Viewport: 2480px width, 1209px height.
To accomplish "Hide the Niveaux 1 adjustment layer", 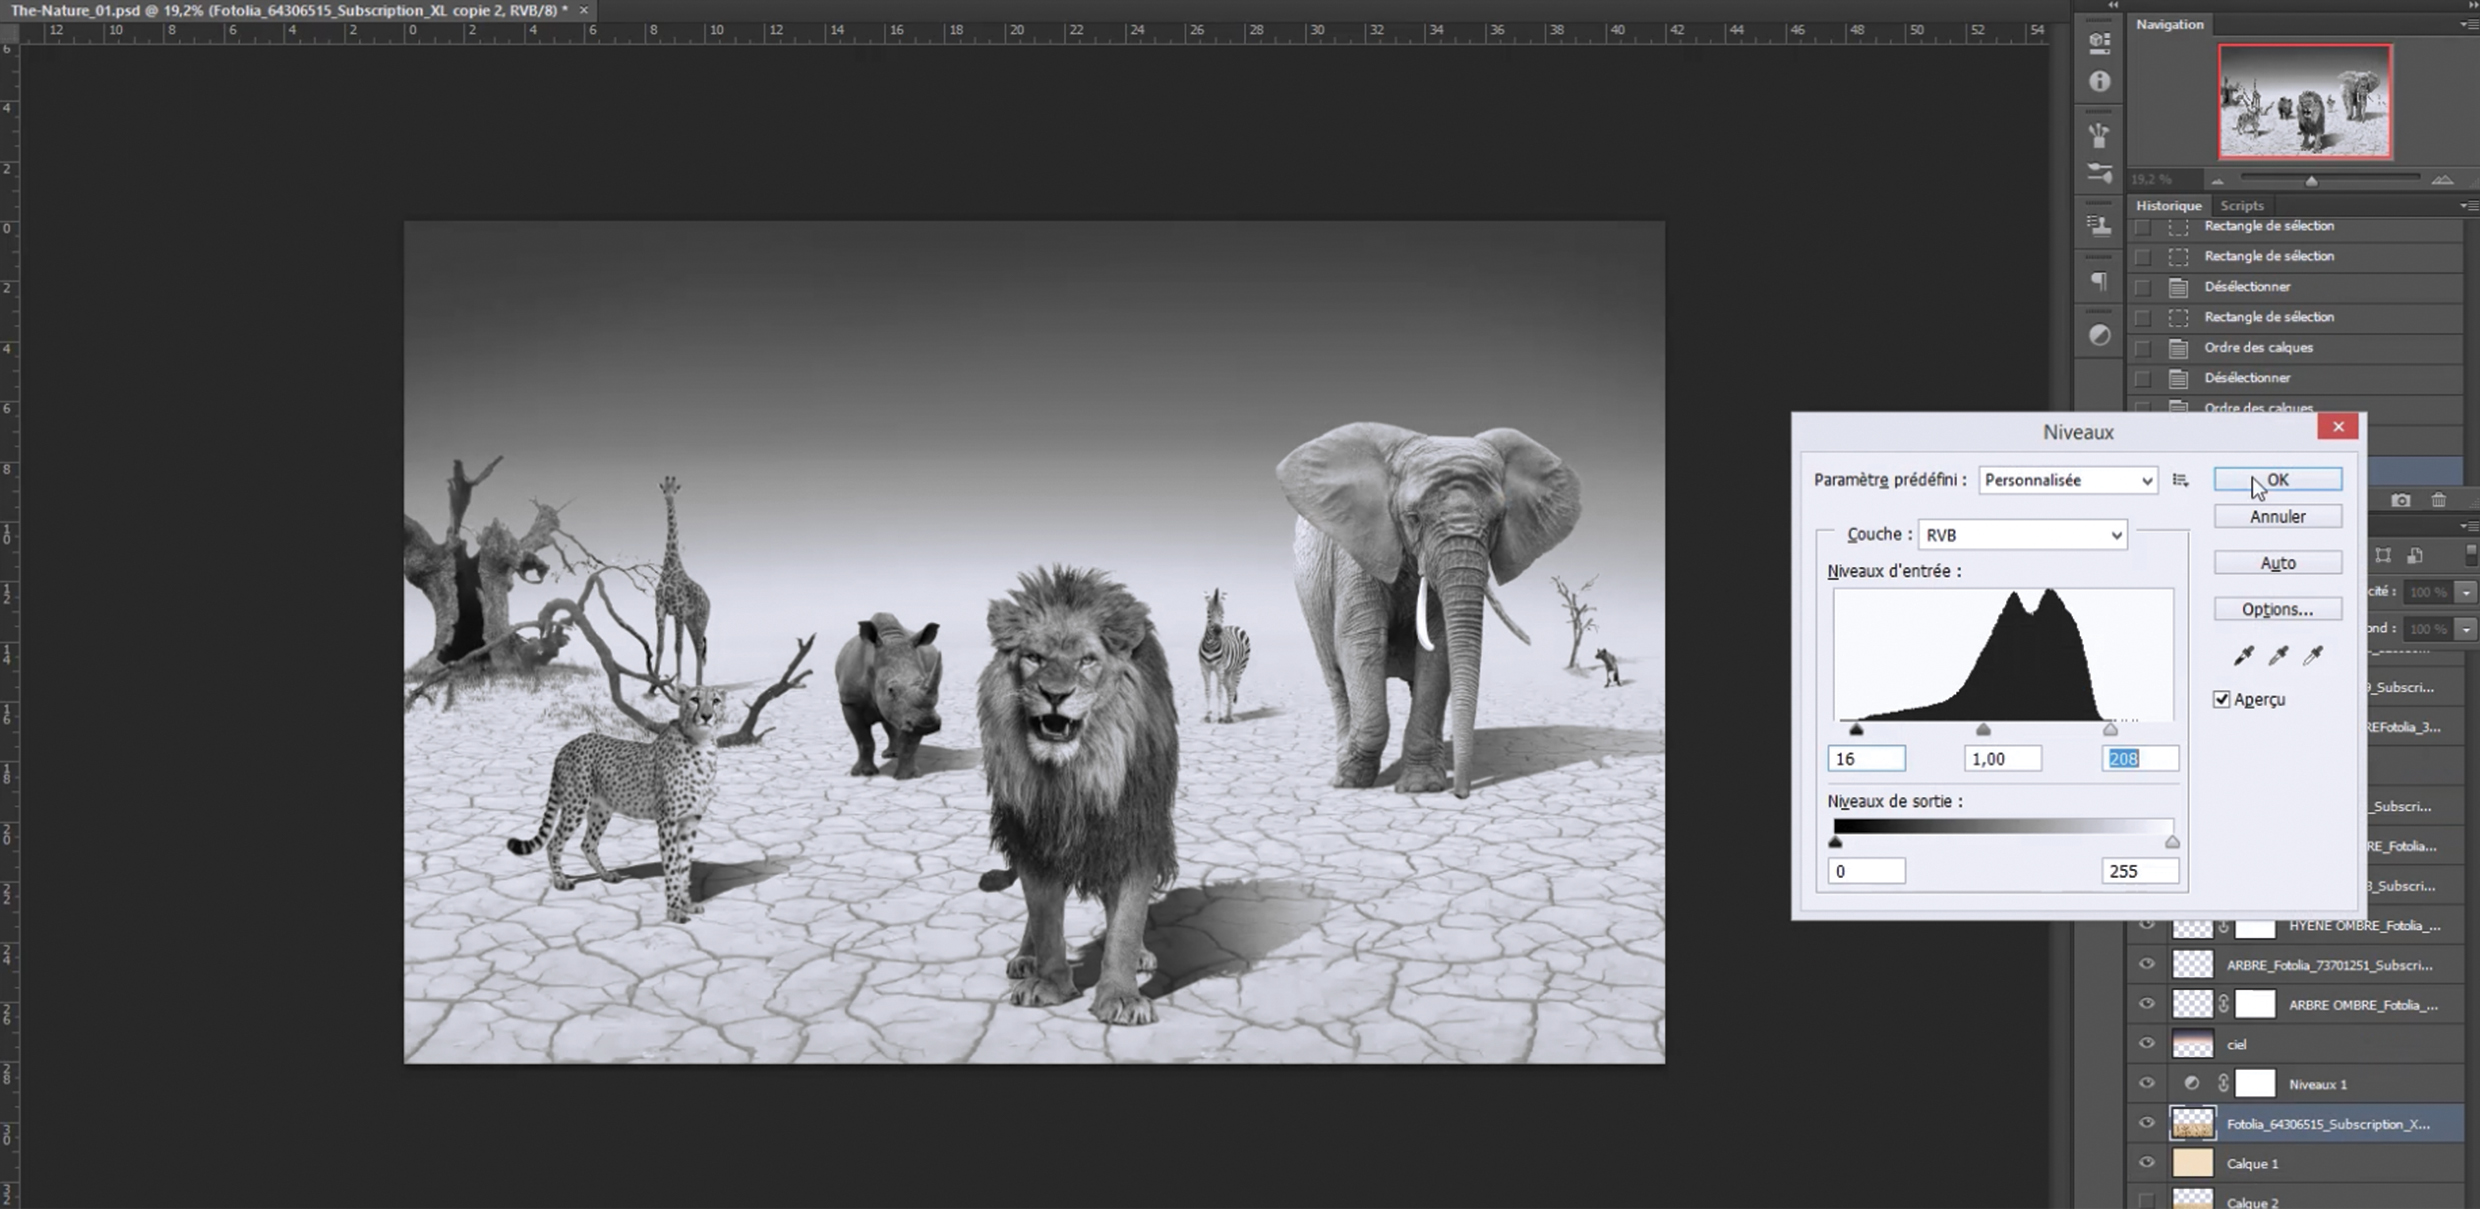I will pos(2146,1083).
